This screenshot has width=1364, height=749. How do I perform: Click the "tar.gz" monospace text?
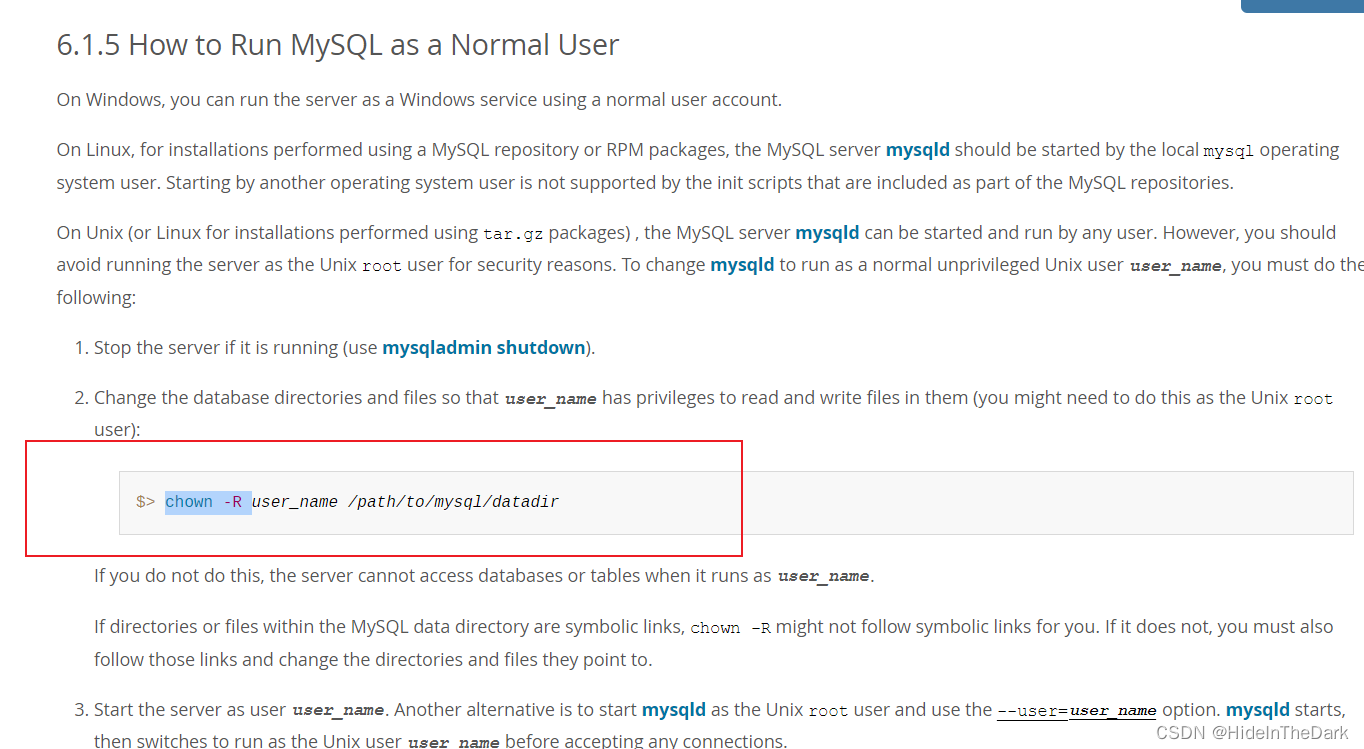click(x=513, y=234)
